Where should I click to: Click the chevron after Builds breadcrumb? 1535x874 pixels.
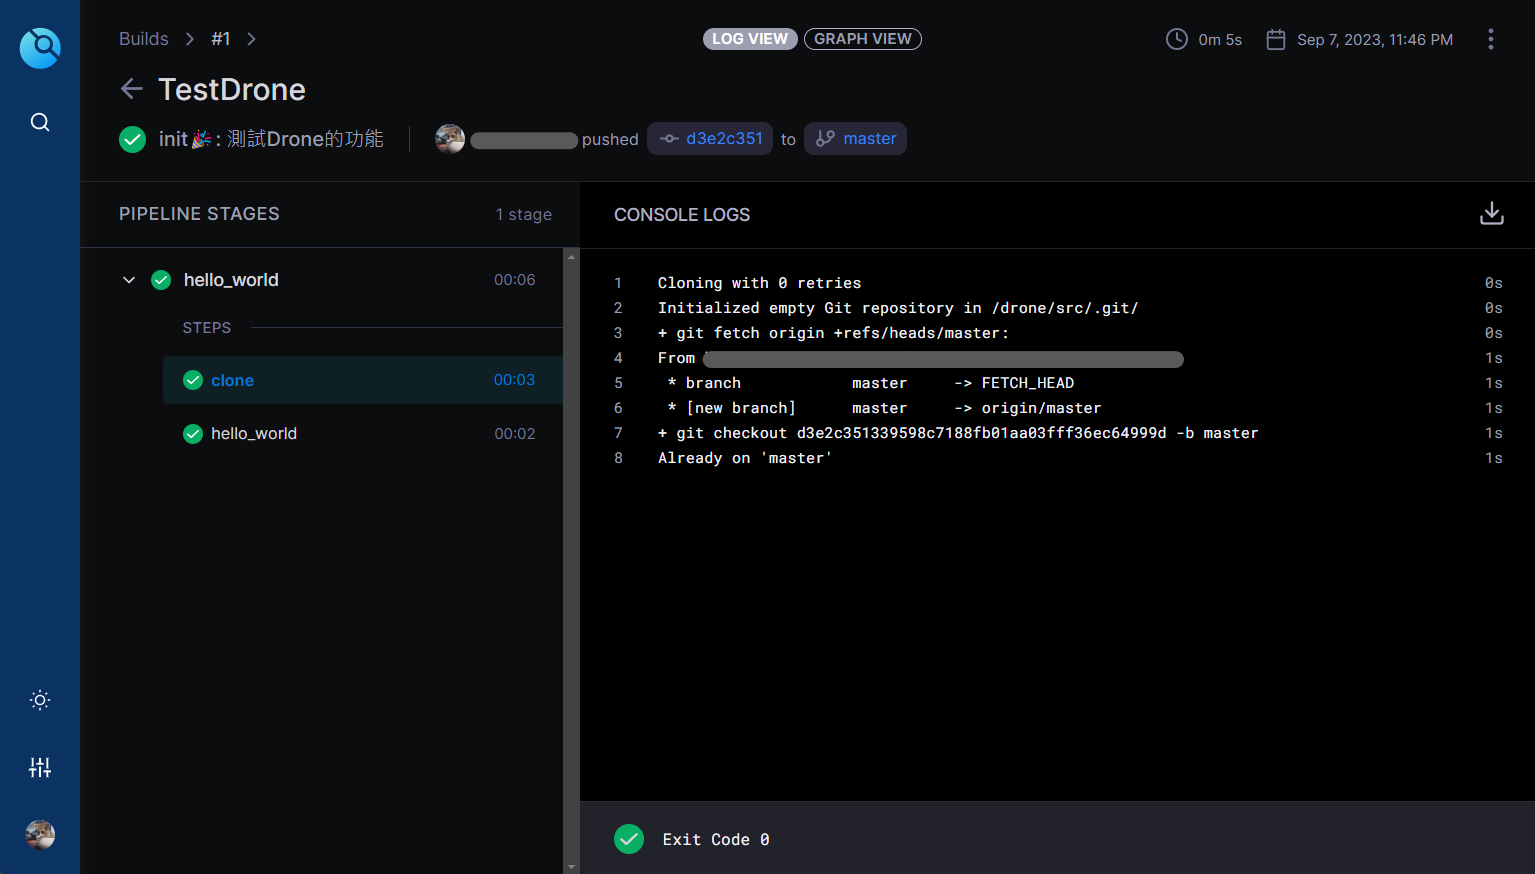tap(189, 39)
